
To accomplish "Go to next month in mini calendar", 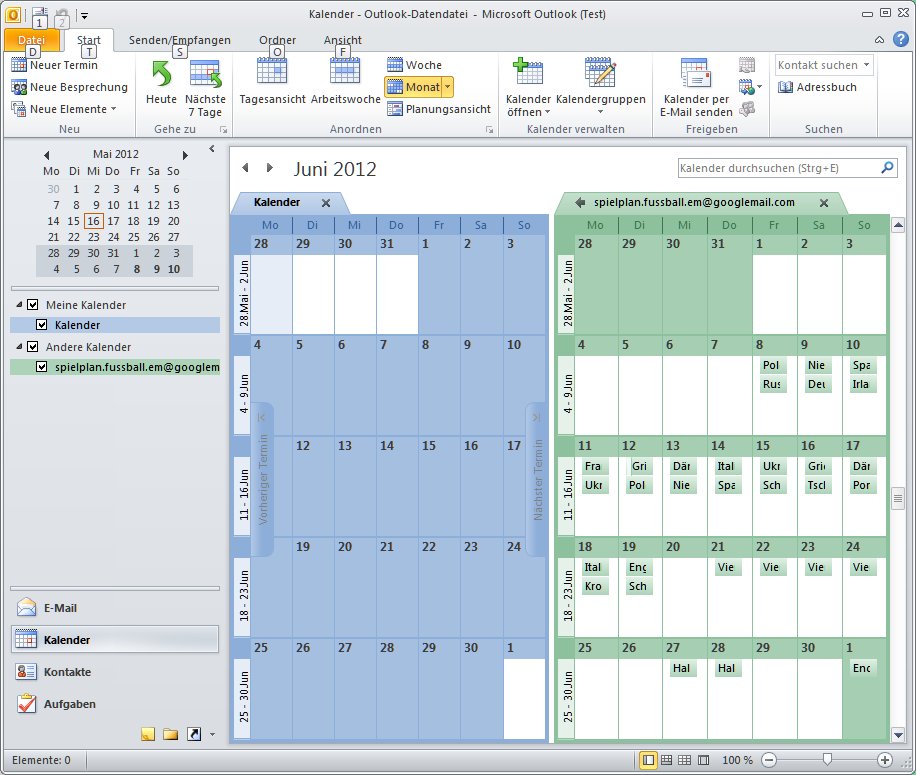I will point(185,155).
